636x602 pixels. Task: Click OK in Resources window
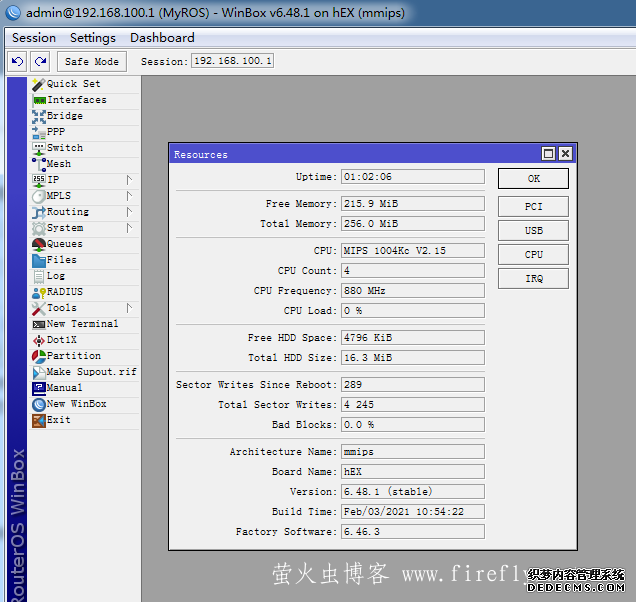[x=533, y=178]
